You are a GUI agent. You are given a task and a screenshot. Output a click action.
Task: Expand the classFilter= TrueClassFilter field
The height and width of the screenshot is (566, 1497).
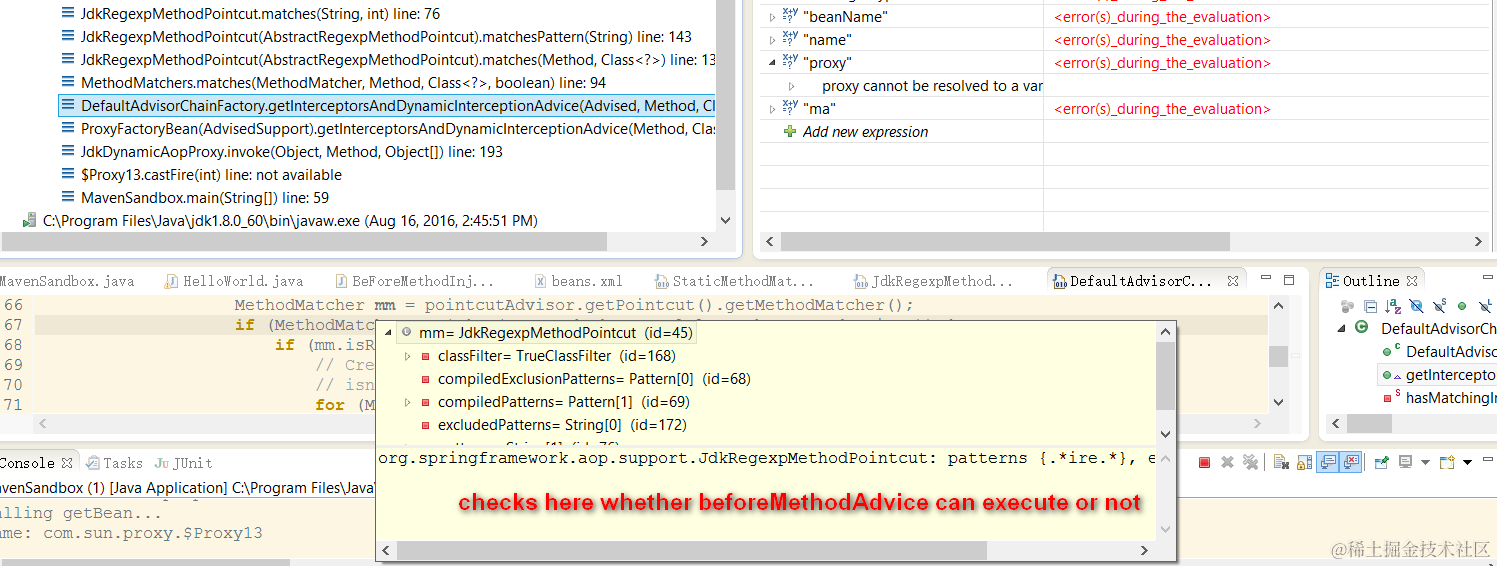[x=407, y=356]
